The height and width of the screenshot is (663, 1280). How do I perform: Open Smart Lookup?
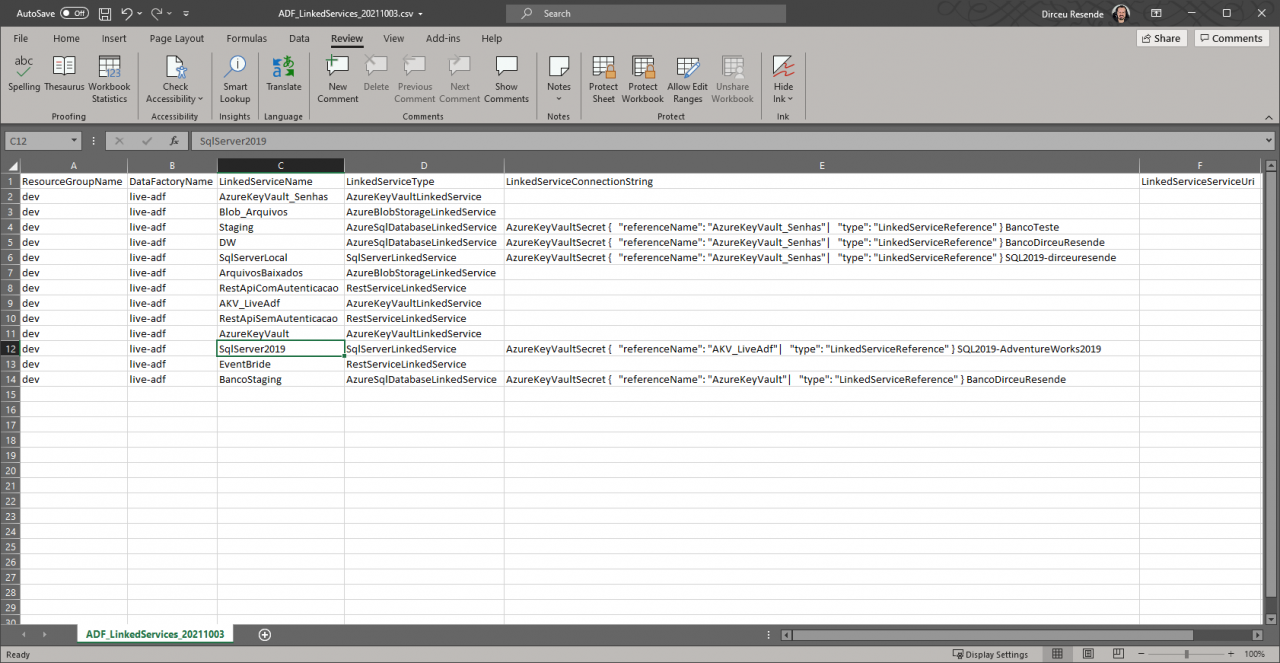click(x=235, y=79)
